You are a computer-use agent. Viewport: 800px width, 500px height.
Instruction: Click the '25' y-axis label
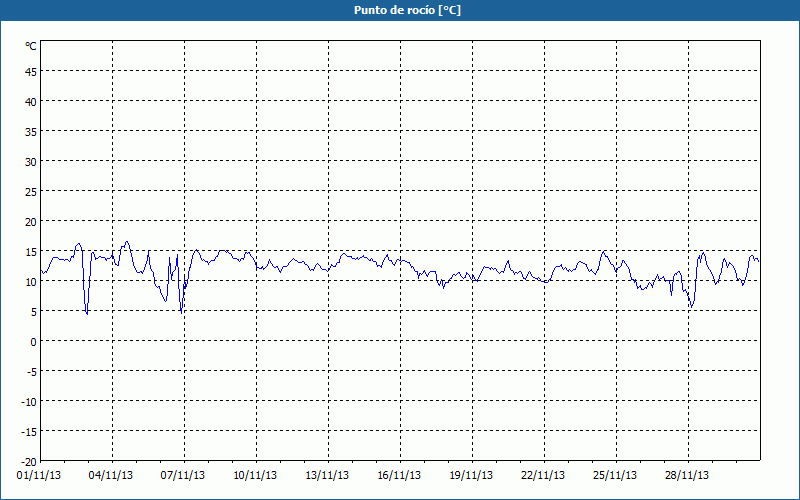click(x=31, y=192)
